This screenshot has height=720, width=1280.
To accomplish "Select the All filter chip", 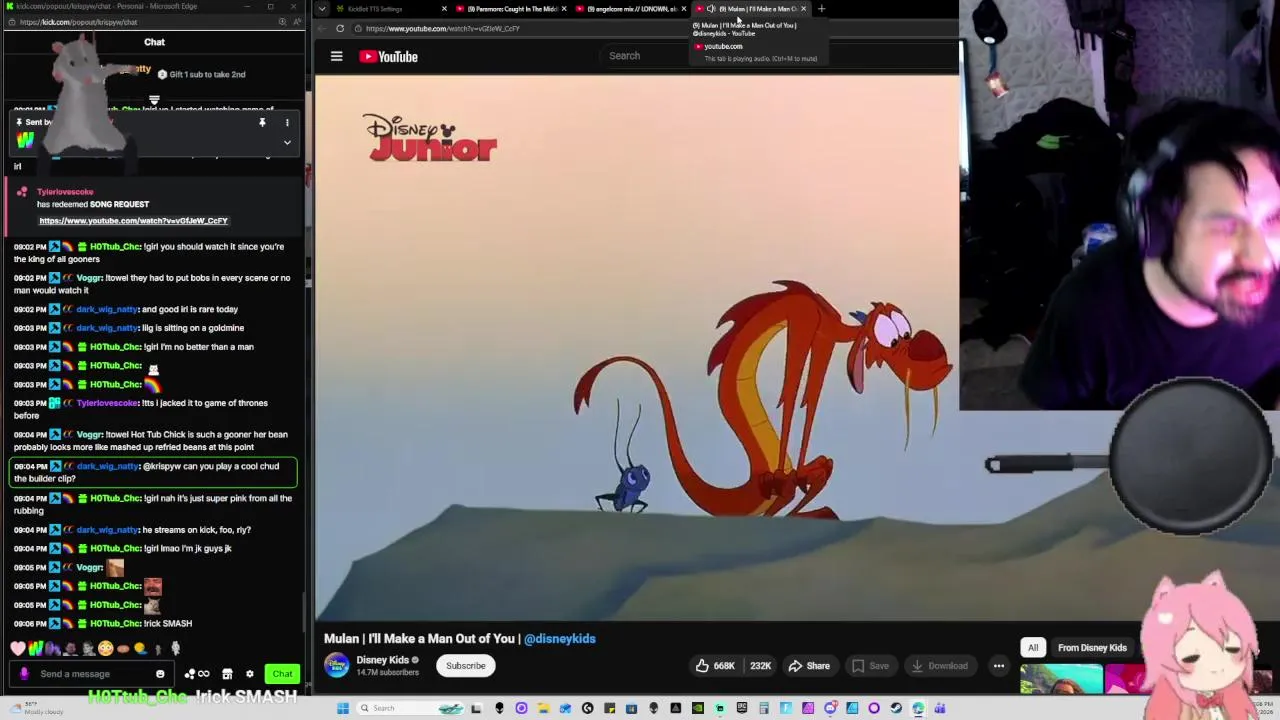I will 1033,647.
